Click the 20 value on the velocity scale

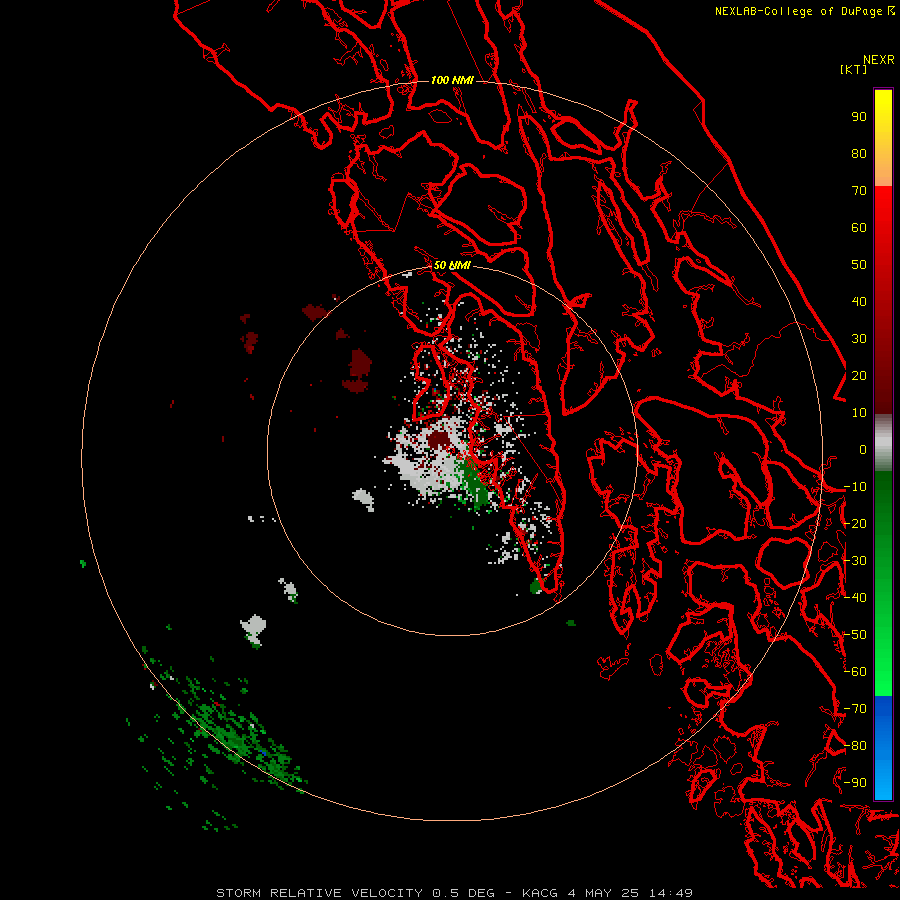pyautogui.click(x=859, y=375)
